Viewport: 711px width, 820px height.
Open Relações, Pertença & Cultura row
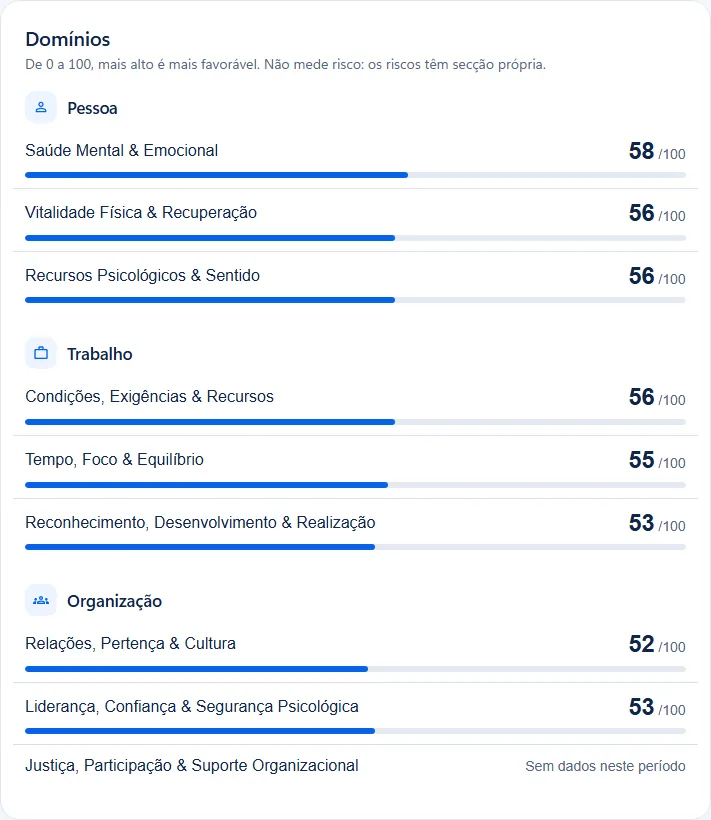click(356, 651)
